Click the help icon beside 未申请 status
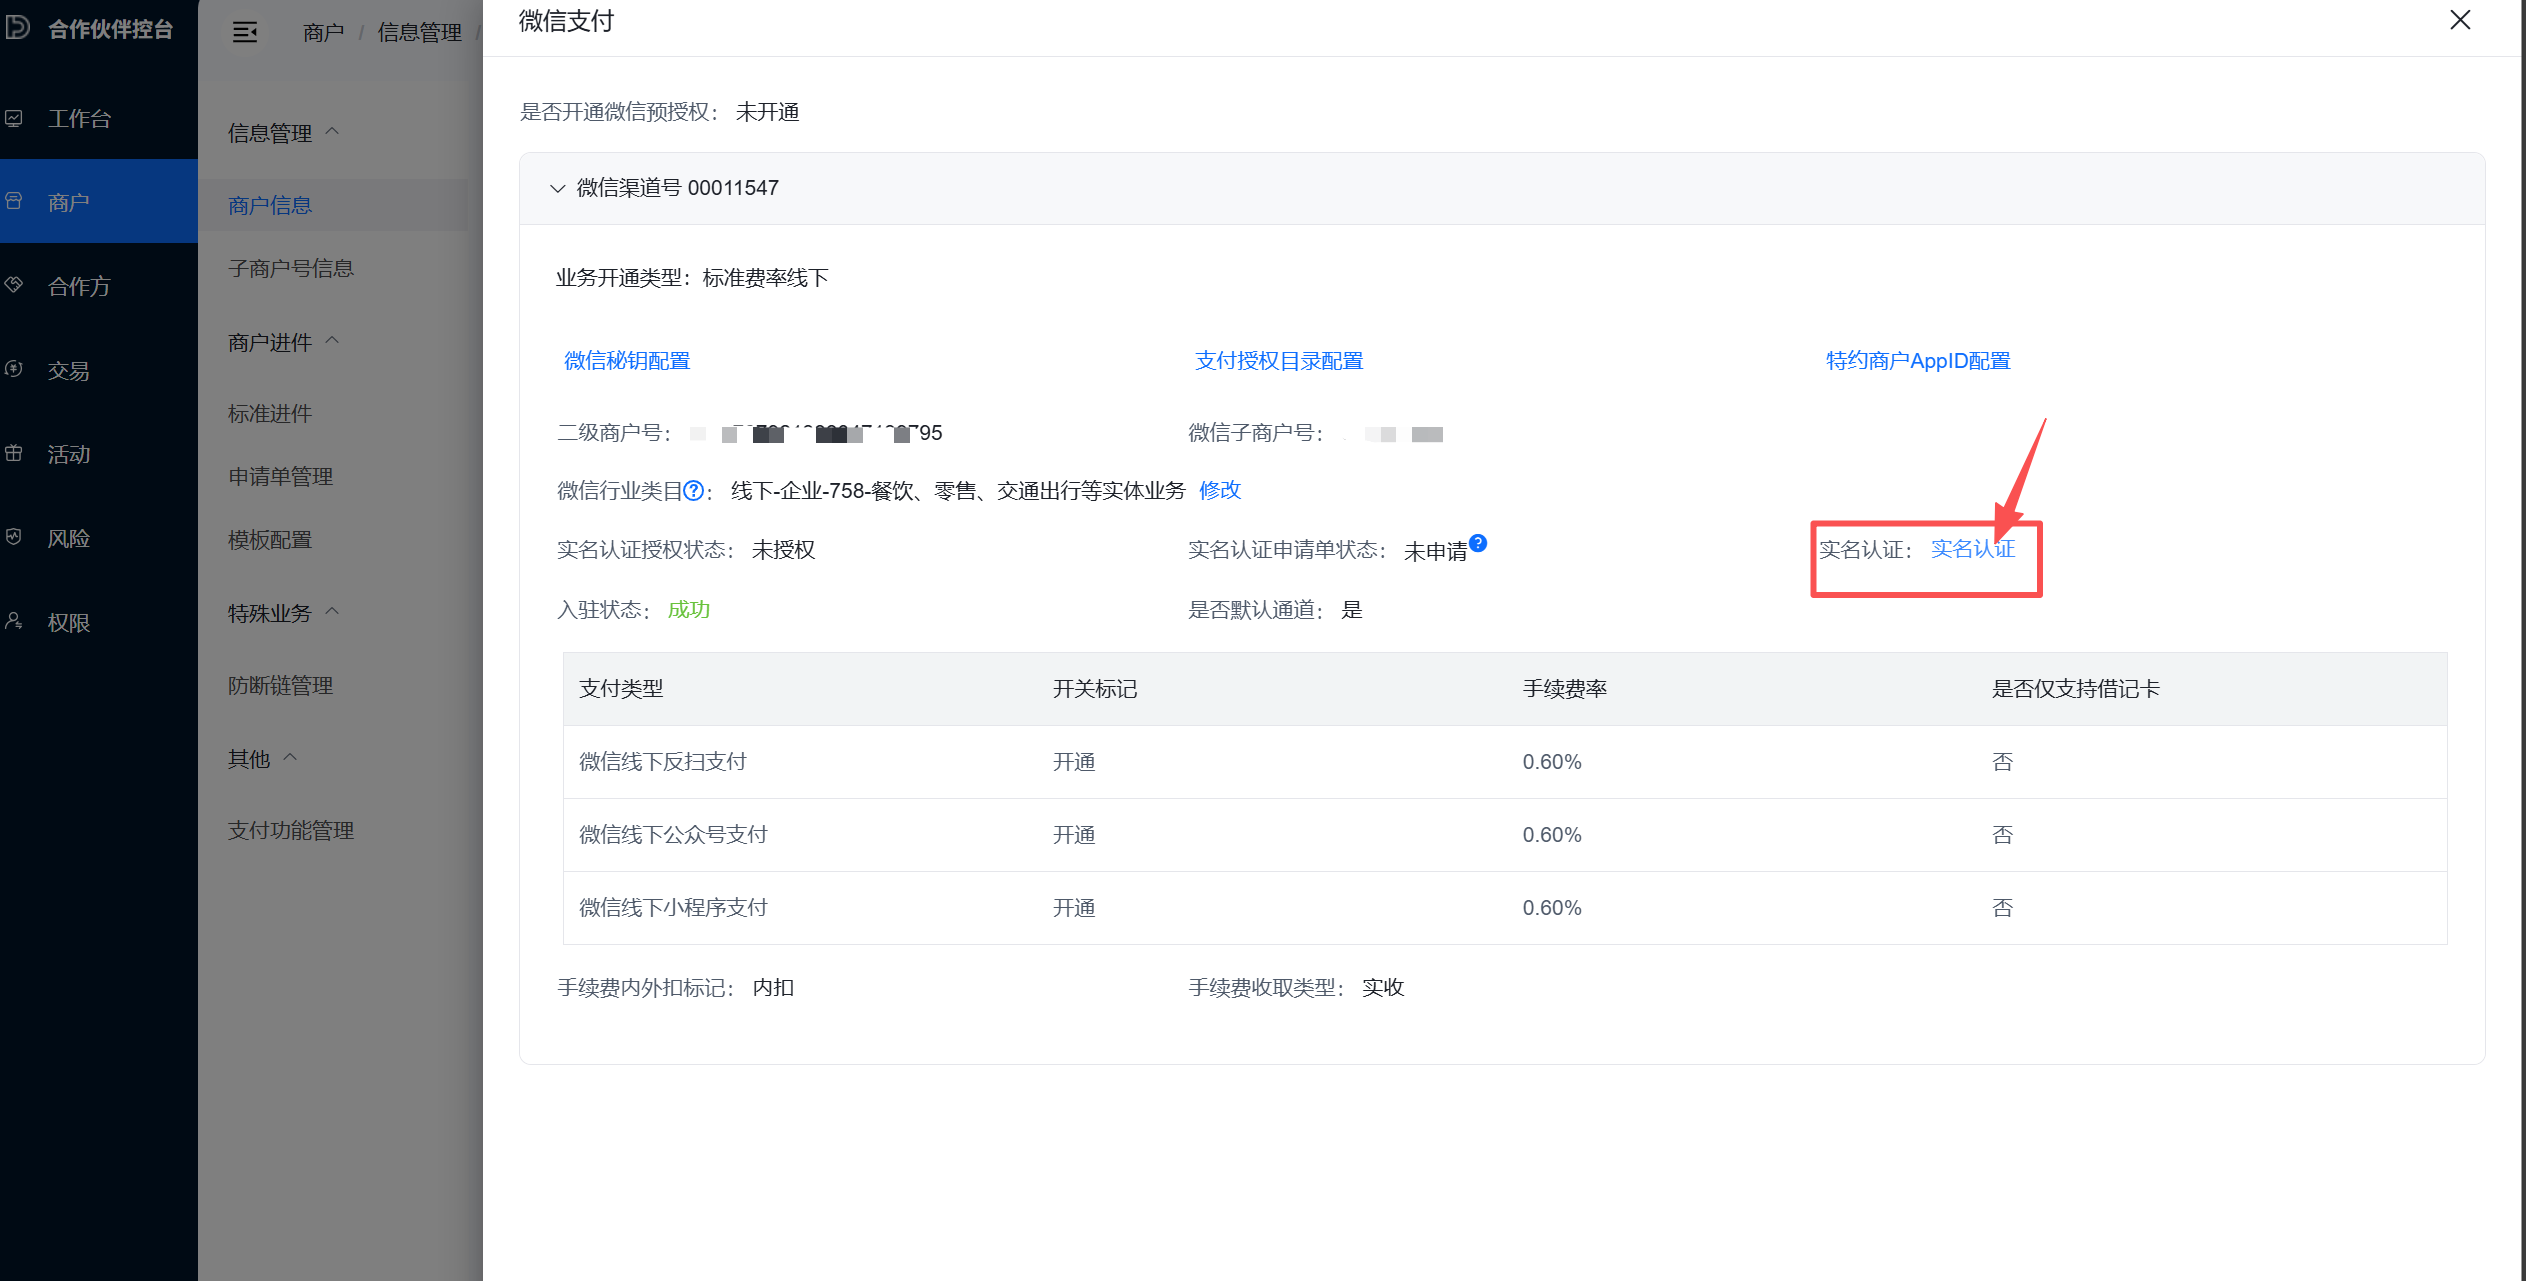 (x=1478, y=543)
